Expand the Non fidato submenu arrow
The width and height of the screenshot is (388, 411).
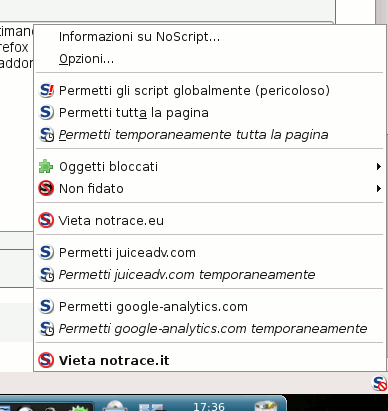[378, 189]
